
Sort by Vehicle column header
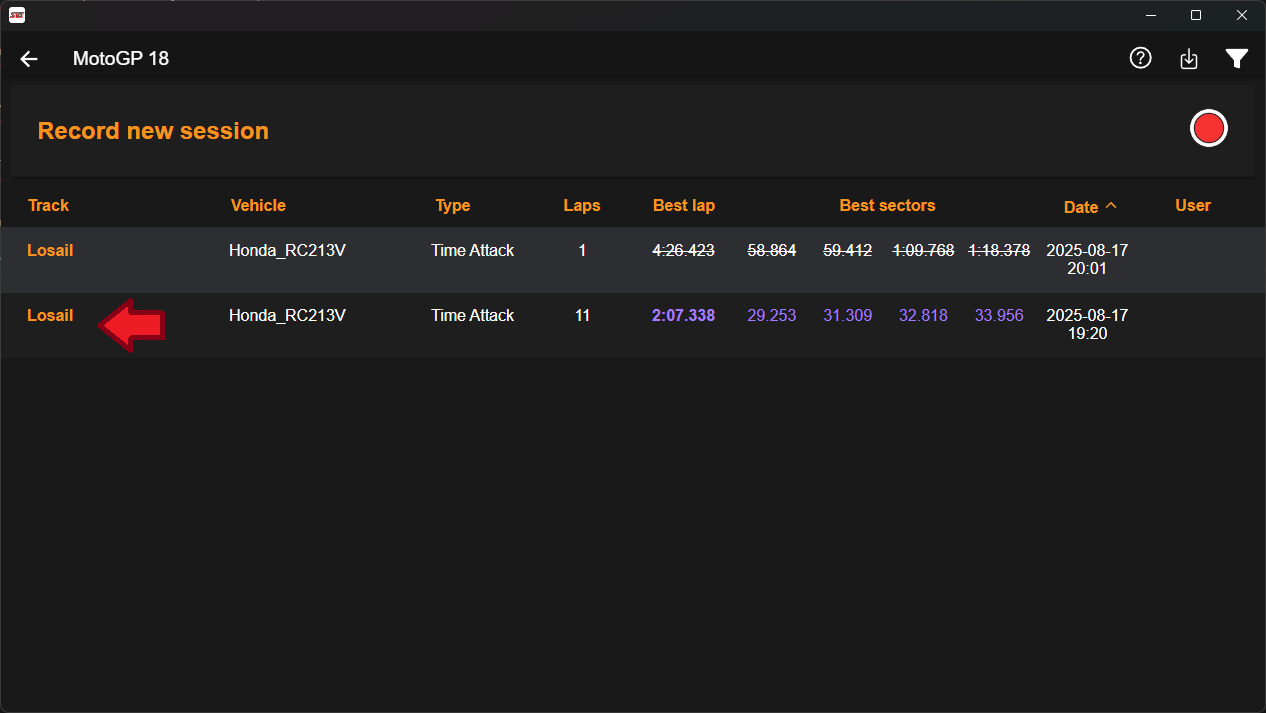[258, 205]
